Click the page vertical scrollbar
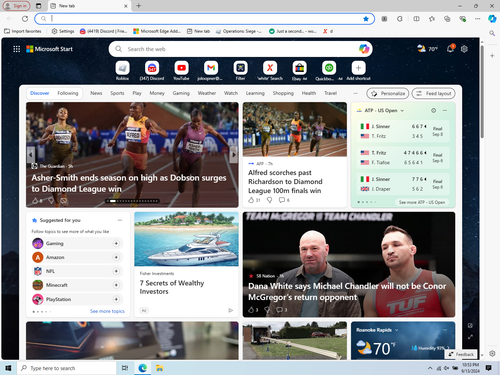Viewport: 500px width, 375px height. pyautogui.click(x=482, y=92)
